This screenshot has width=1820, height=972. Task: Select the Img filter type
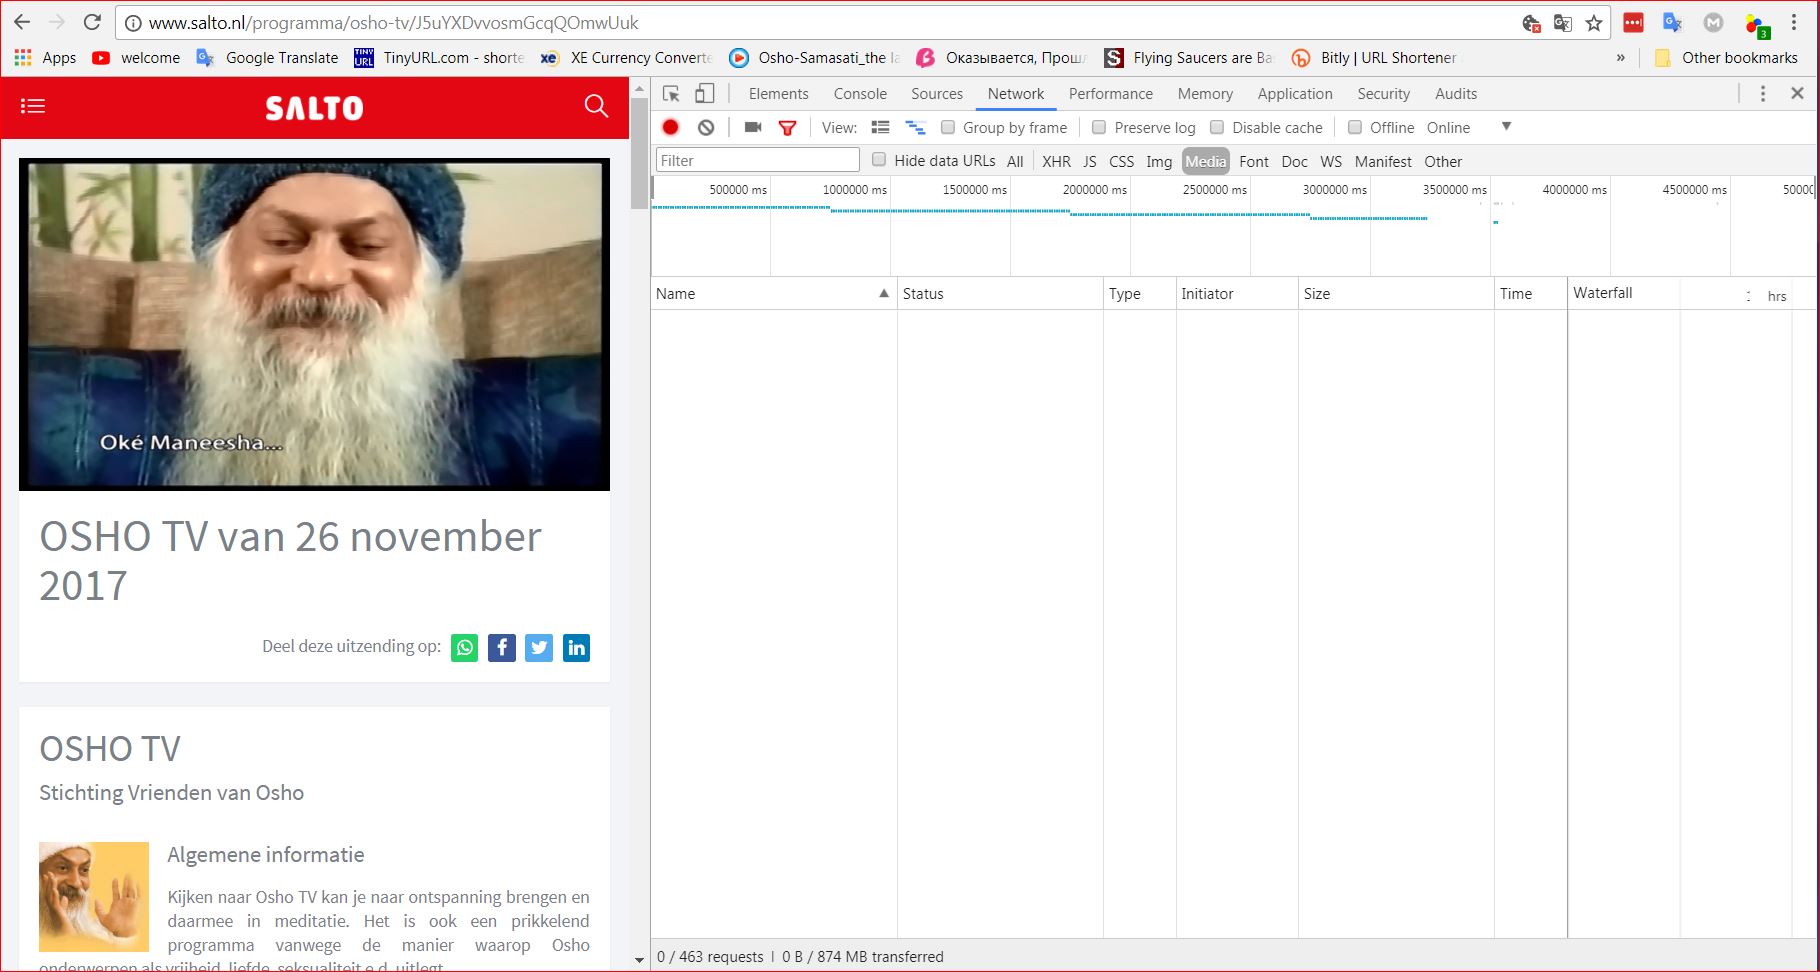tap(1159, 161)
